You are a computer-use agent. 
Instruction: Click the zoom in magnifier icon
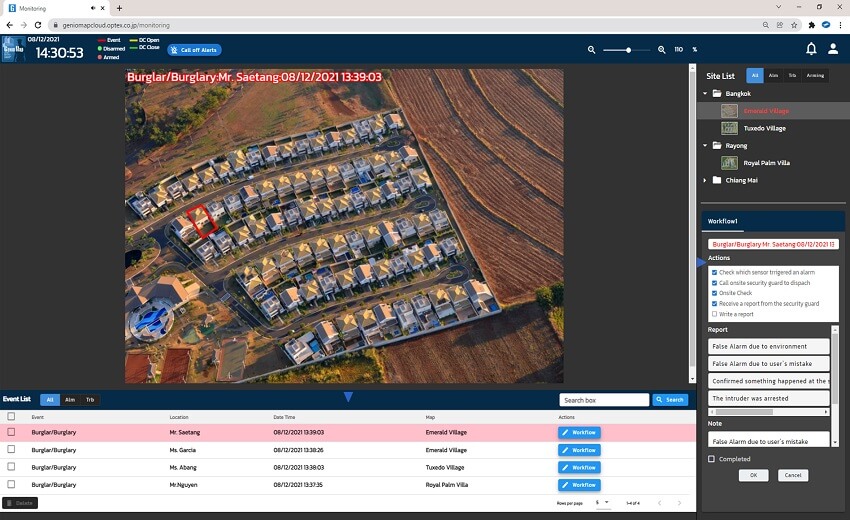661,49
